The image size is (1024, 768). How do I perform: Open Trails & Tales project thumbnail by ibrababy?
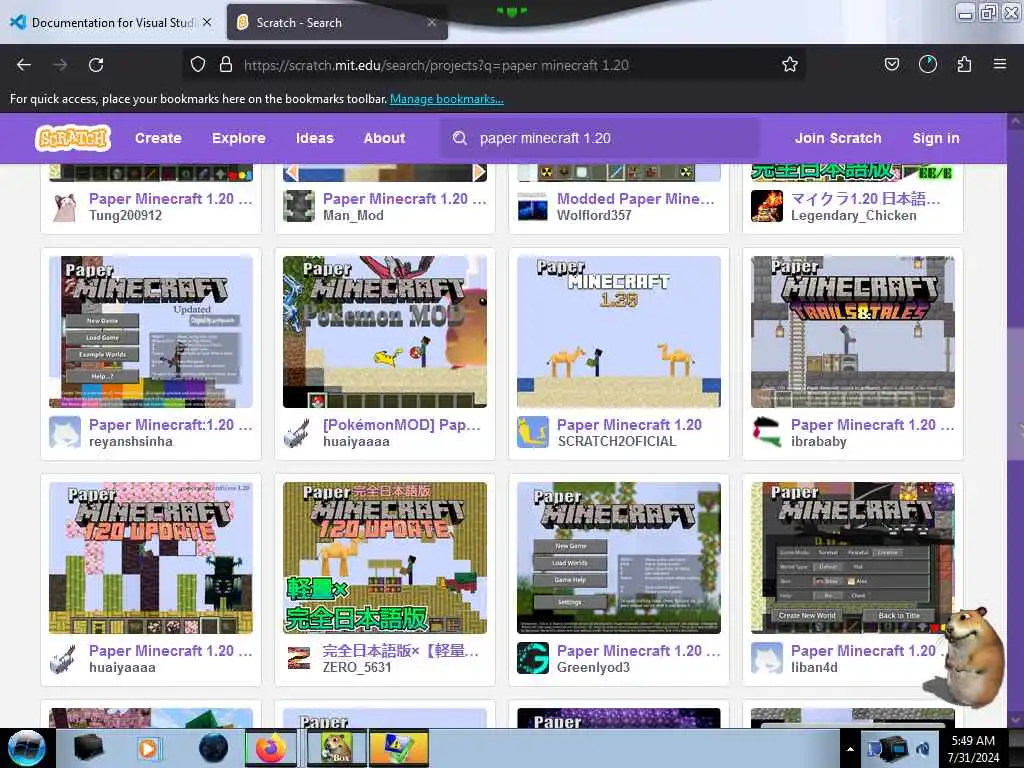coord(853,332)
